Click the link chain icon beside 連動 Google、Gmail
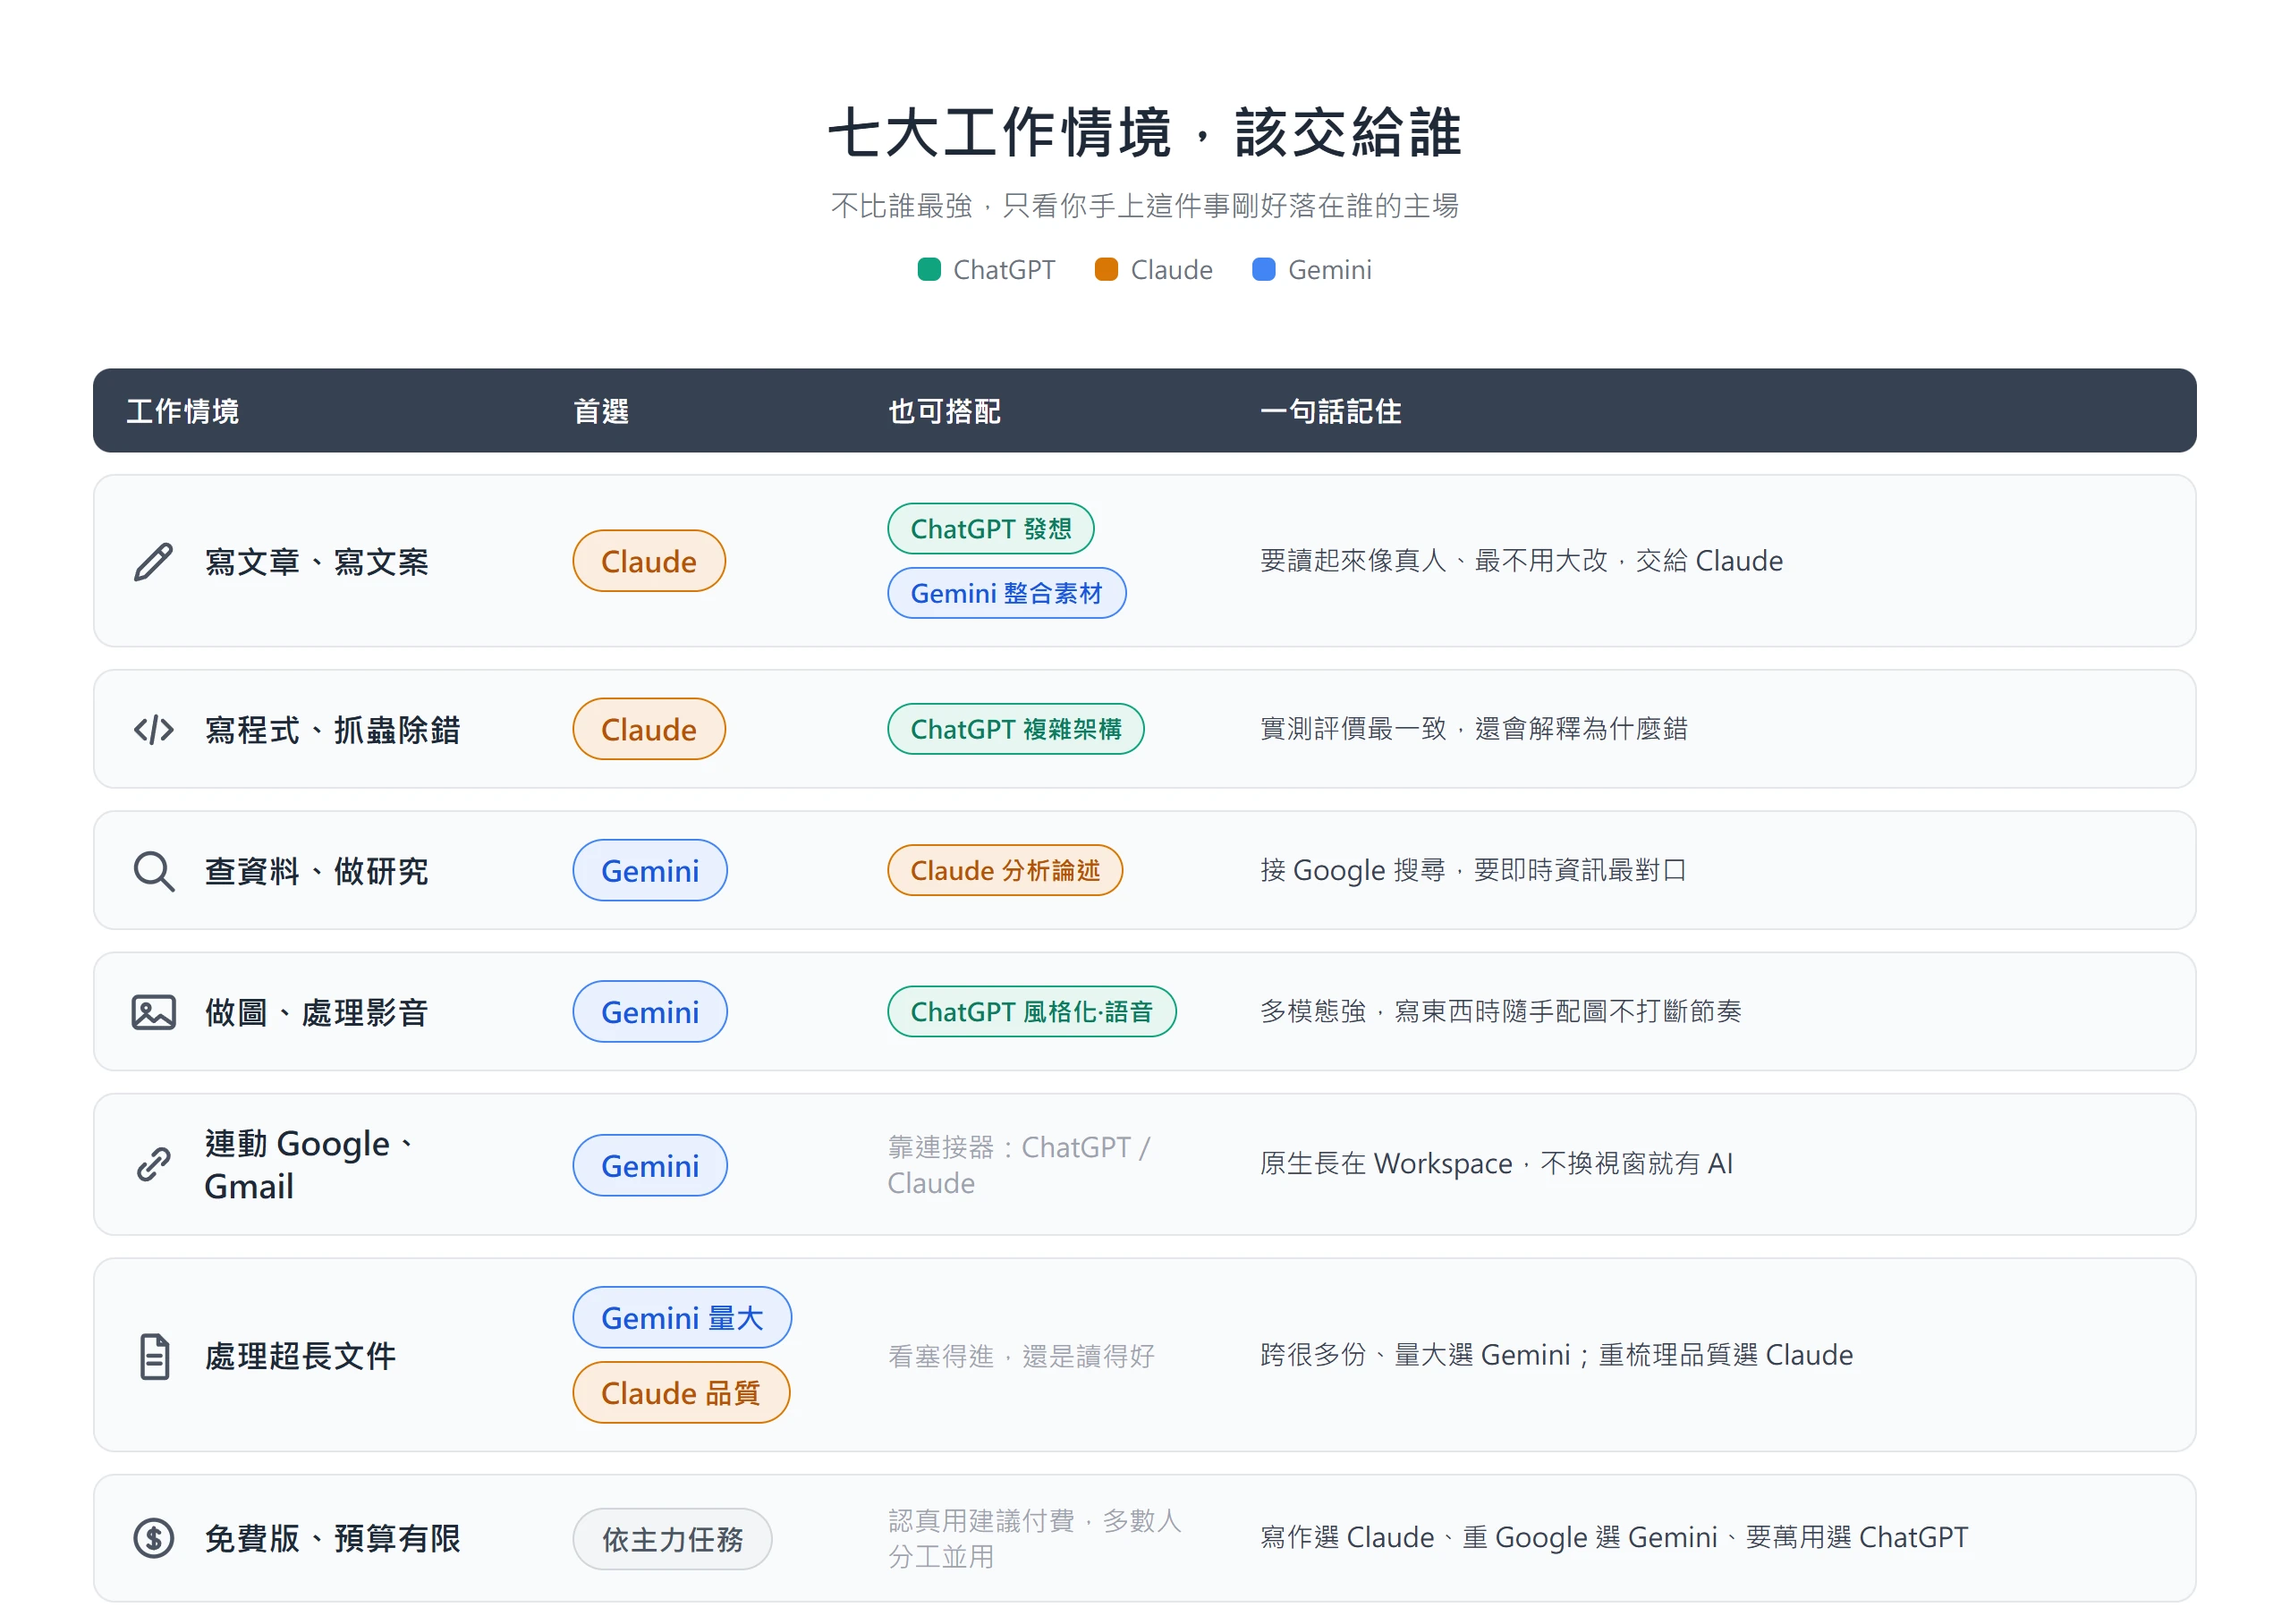The width and height of the screenshot is (2290, 1624). coord(154,1165)
